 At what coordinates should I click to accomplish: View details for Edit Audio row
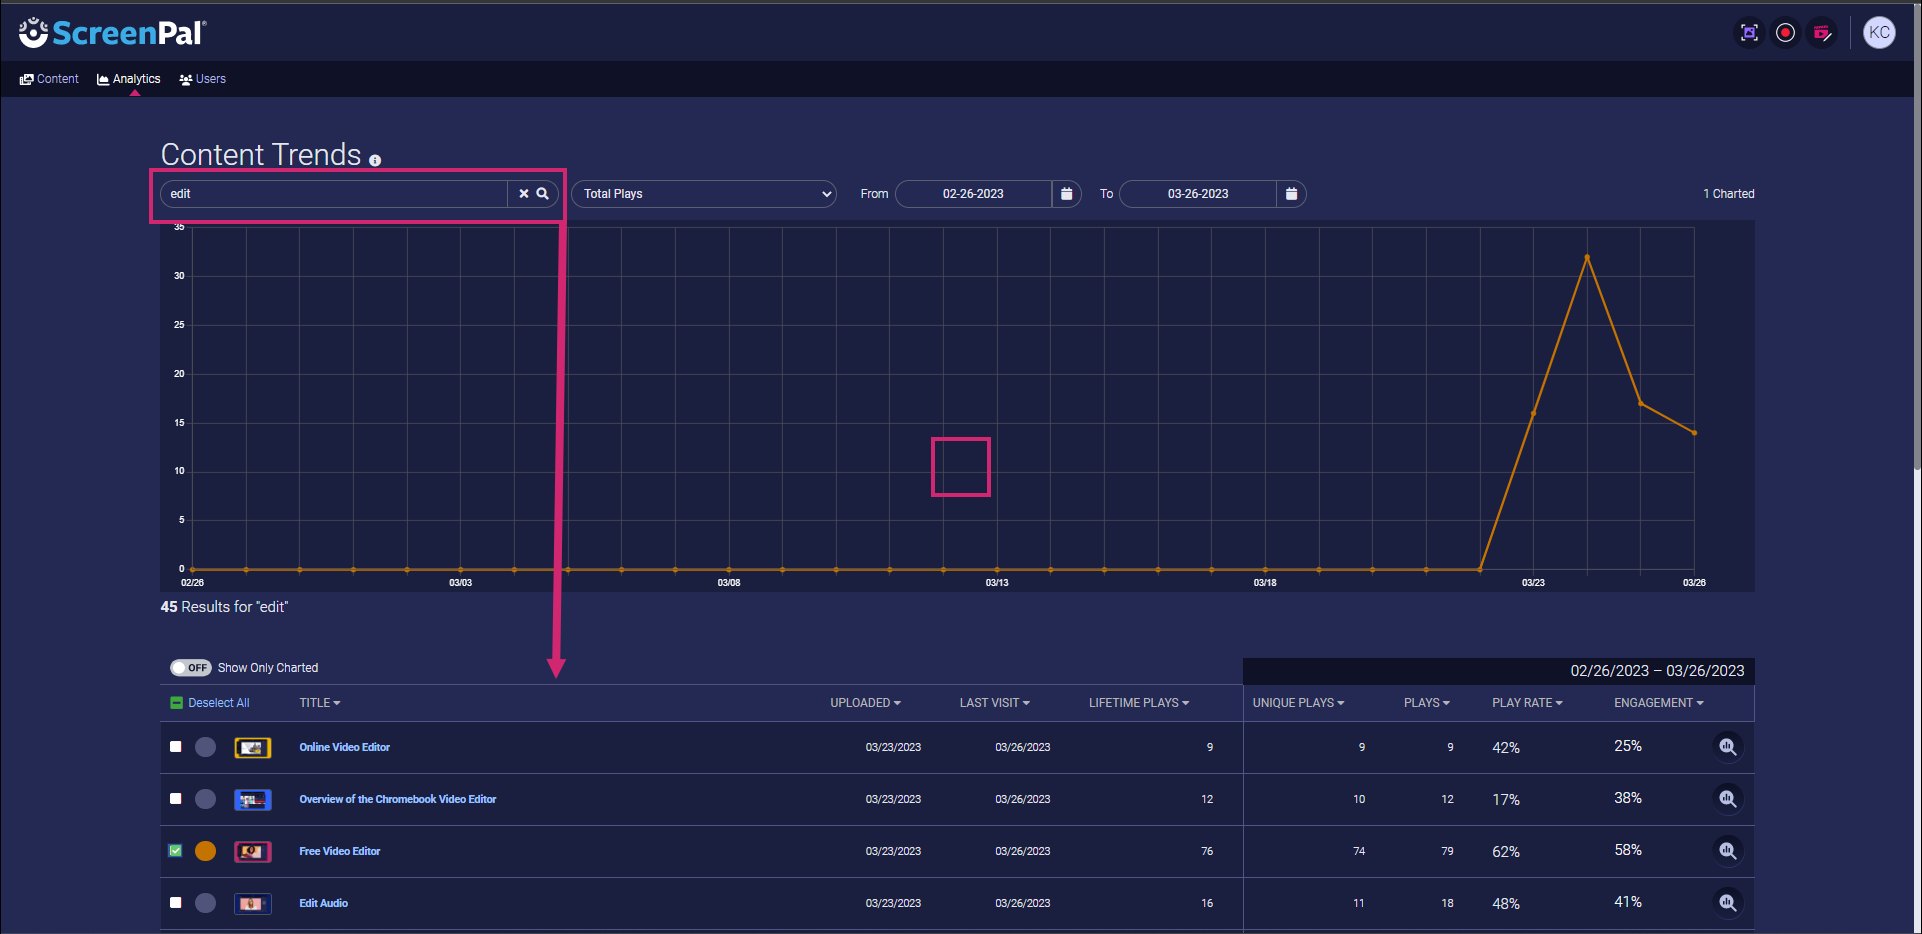pyautogui.click(x=1727, y=903)
